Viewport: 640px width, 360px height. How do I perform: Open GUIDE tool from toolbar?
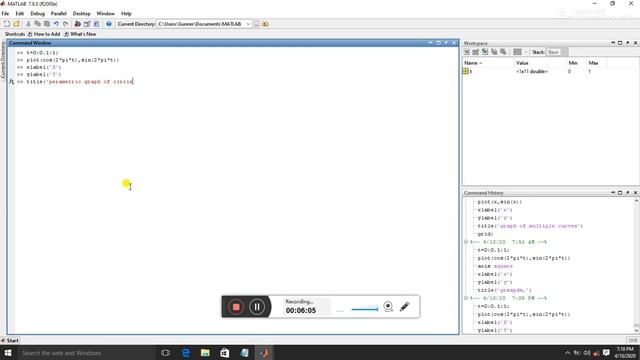87,24
